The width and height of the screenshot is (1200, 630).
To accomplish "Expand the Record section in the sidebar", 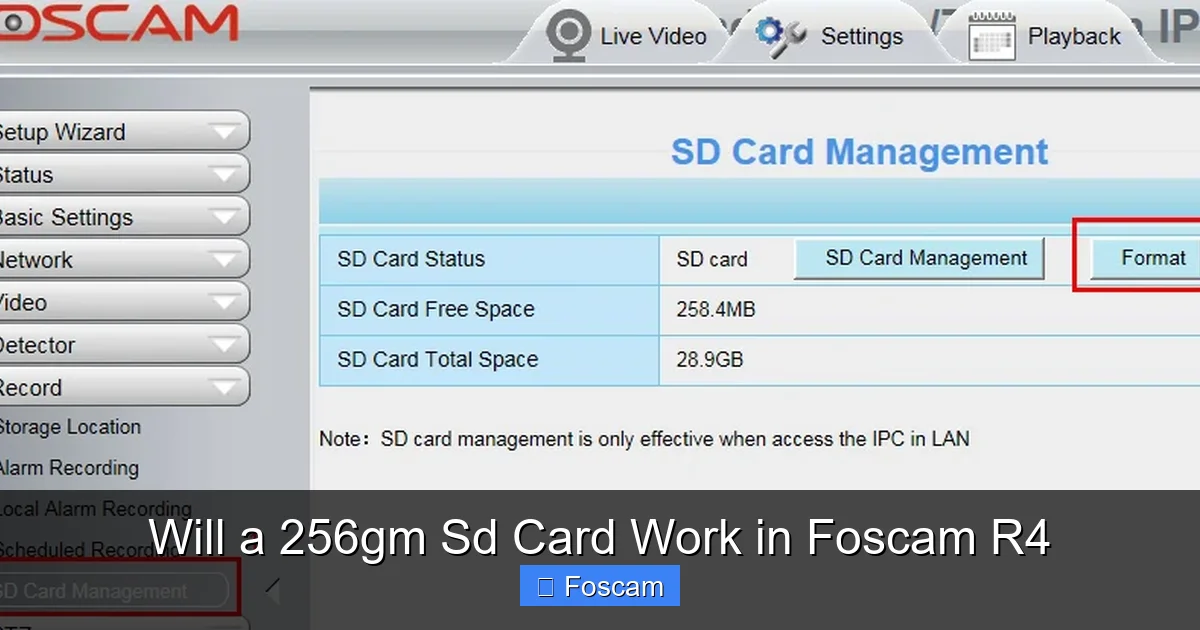I will point(120,387).
